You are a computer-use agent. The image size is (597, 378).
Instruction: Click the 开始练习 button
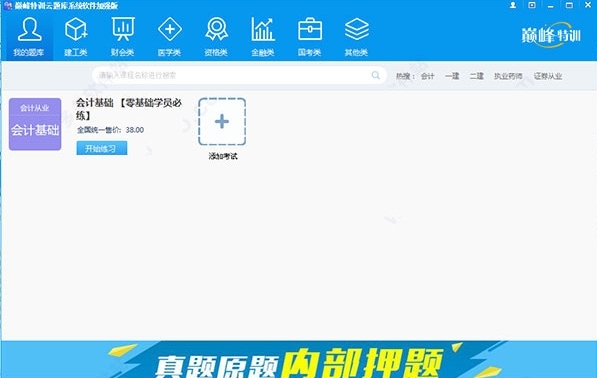click(102, 148)
